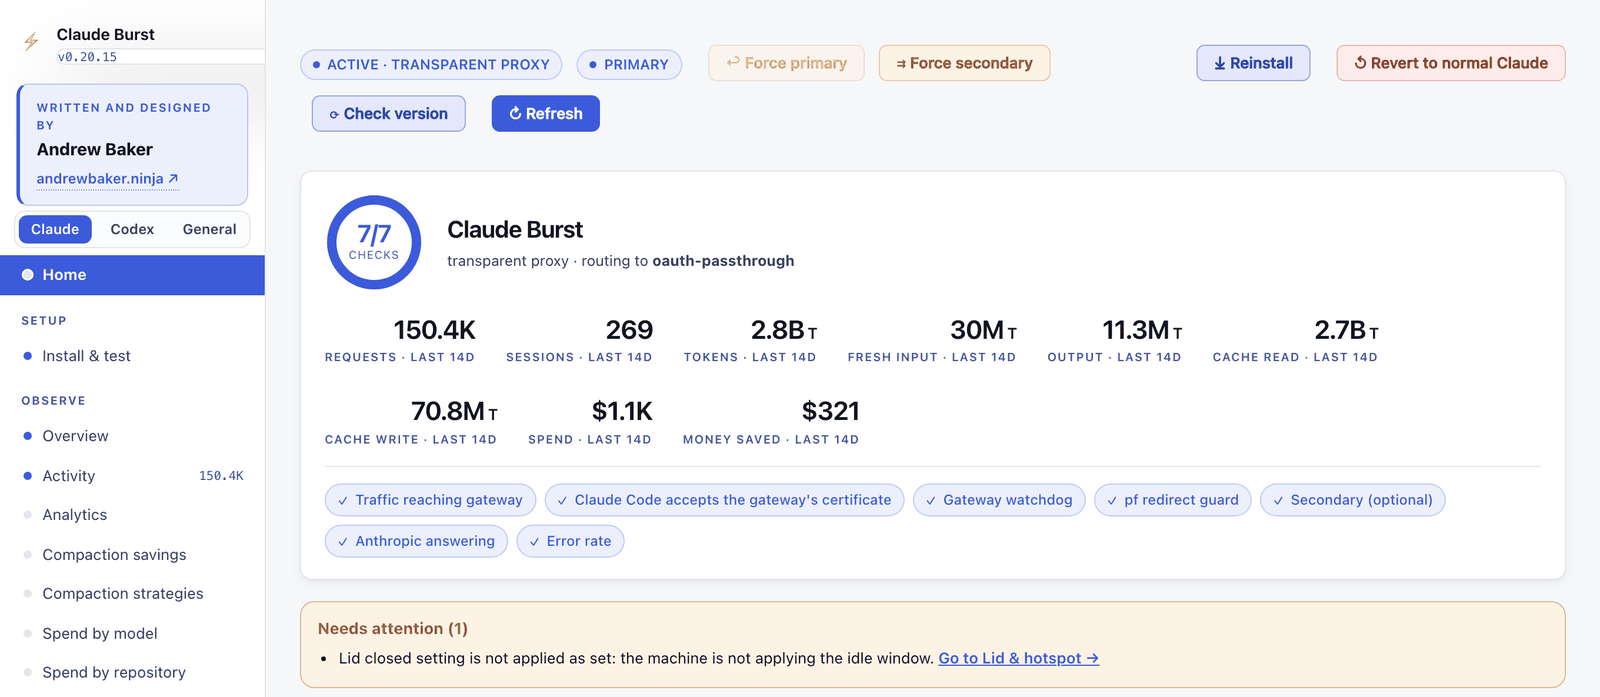Open Install & test page
This screenshot has height=697, width=1600.
[x=132, y=356]
